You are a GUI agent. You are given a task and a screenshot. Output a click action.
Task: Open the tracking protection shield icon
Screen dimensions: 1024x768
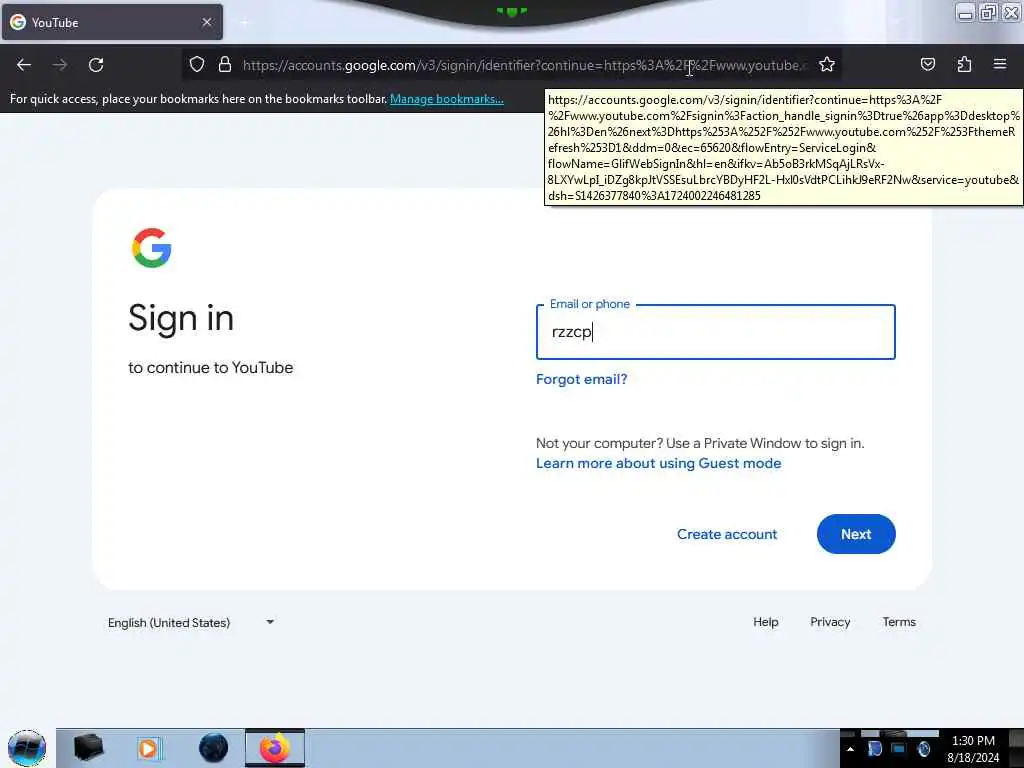(x=197, y=65)
